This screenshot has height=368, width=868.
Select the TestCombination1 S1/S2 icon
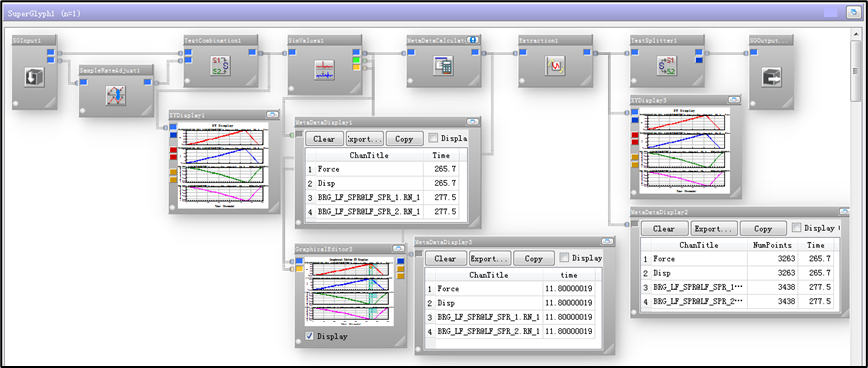click(x=220, y=65)
